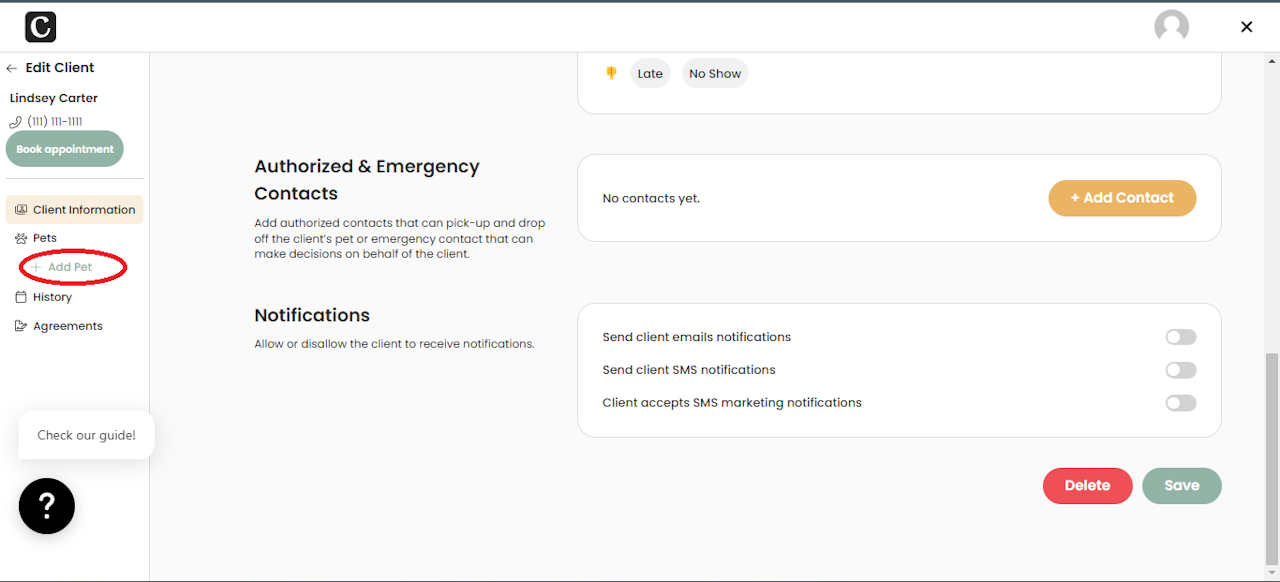
Task: Click the Add Contact button
Action: [x=1122, y=198]
